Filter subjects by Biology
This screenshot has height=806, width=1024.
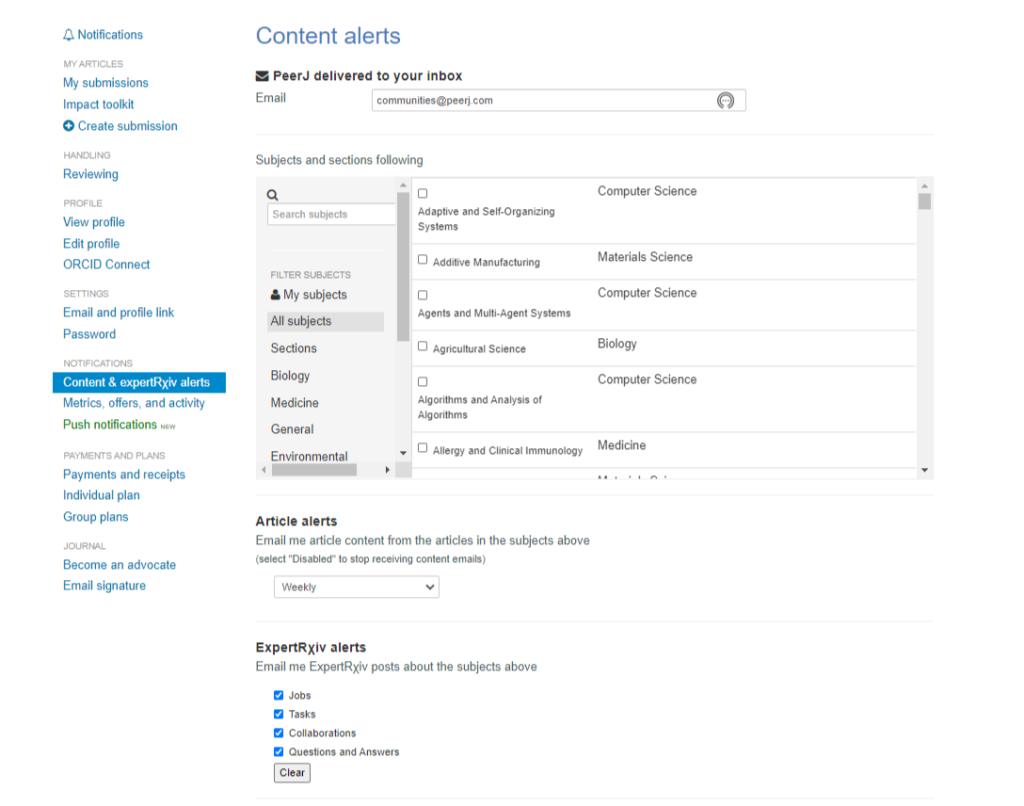[291, 376]
